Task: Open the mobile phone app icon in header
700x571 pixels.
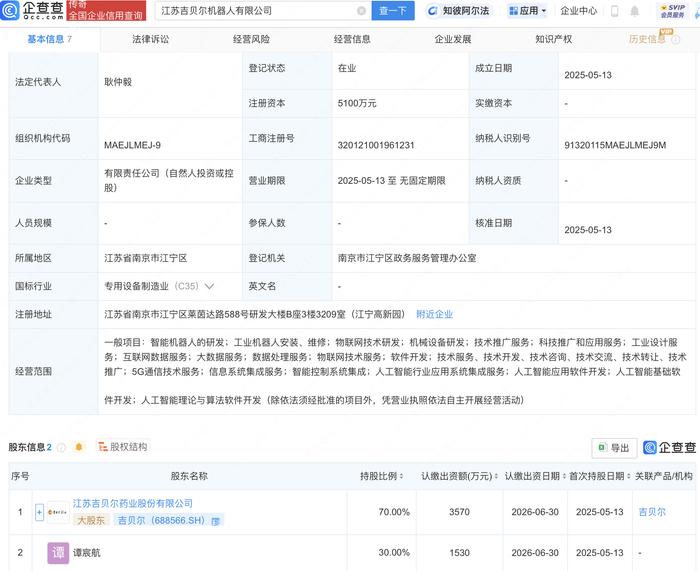Action: (615, 11)
